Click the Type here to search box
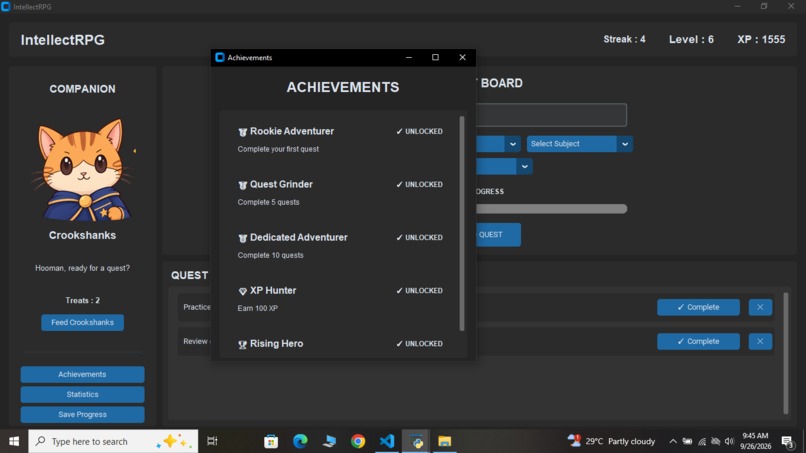Image resolution: width=806 pixels, height=453 pixels. coord(113,441)
